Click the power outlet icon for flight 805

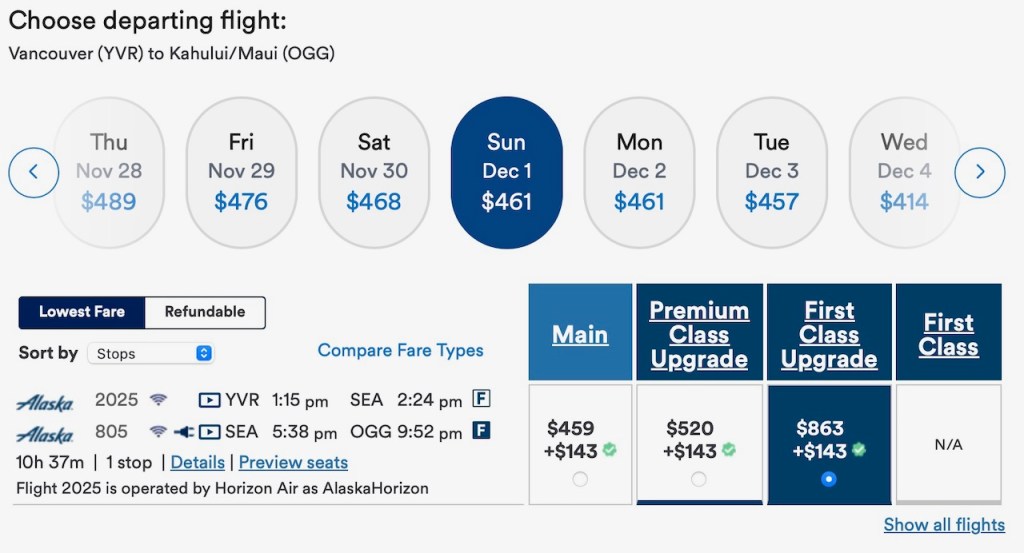click(183, 432)
